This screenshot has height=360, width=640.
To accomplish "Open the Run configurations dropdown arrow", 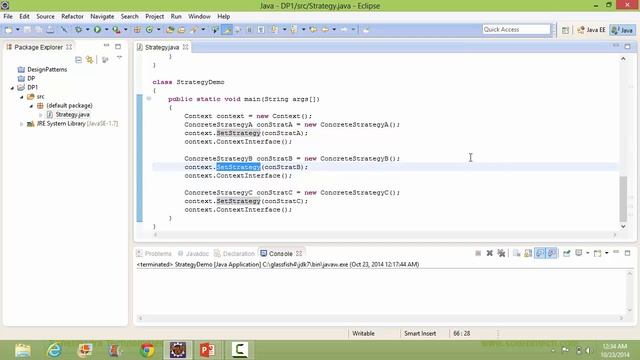I will 106,30.
